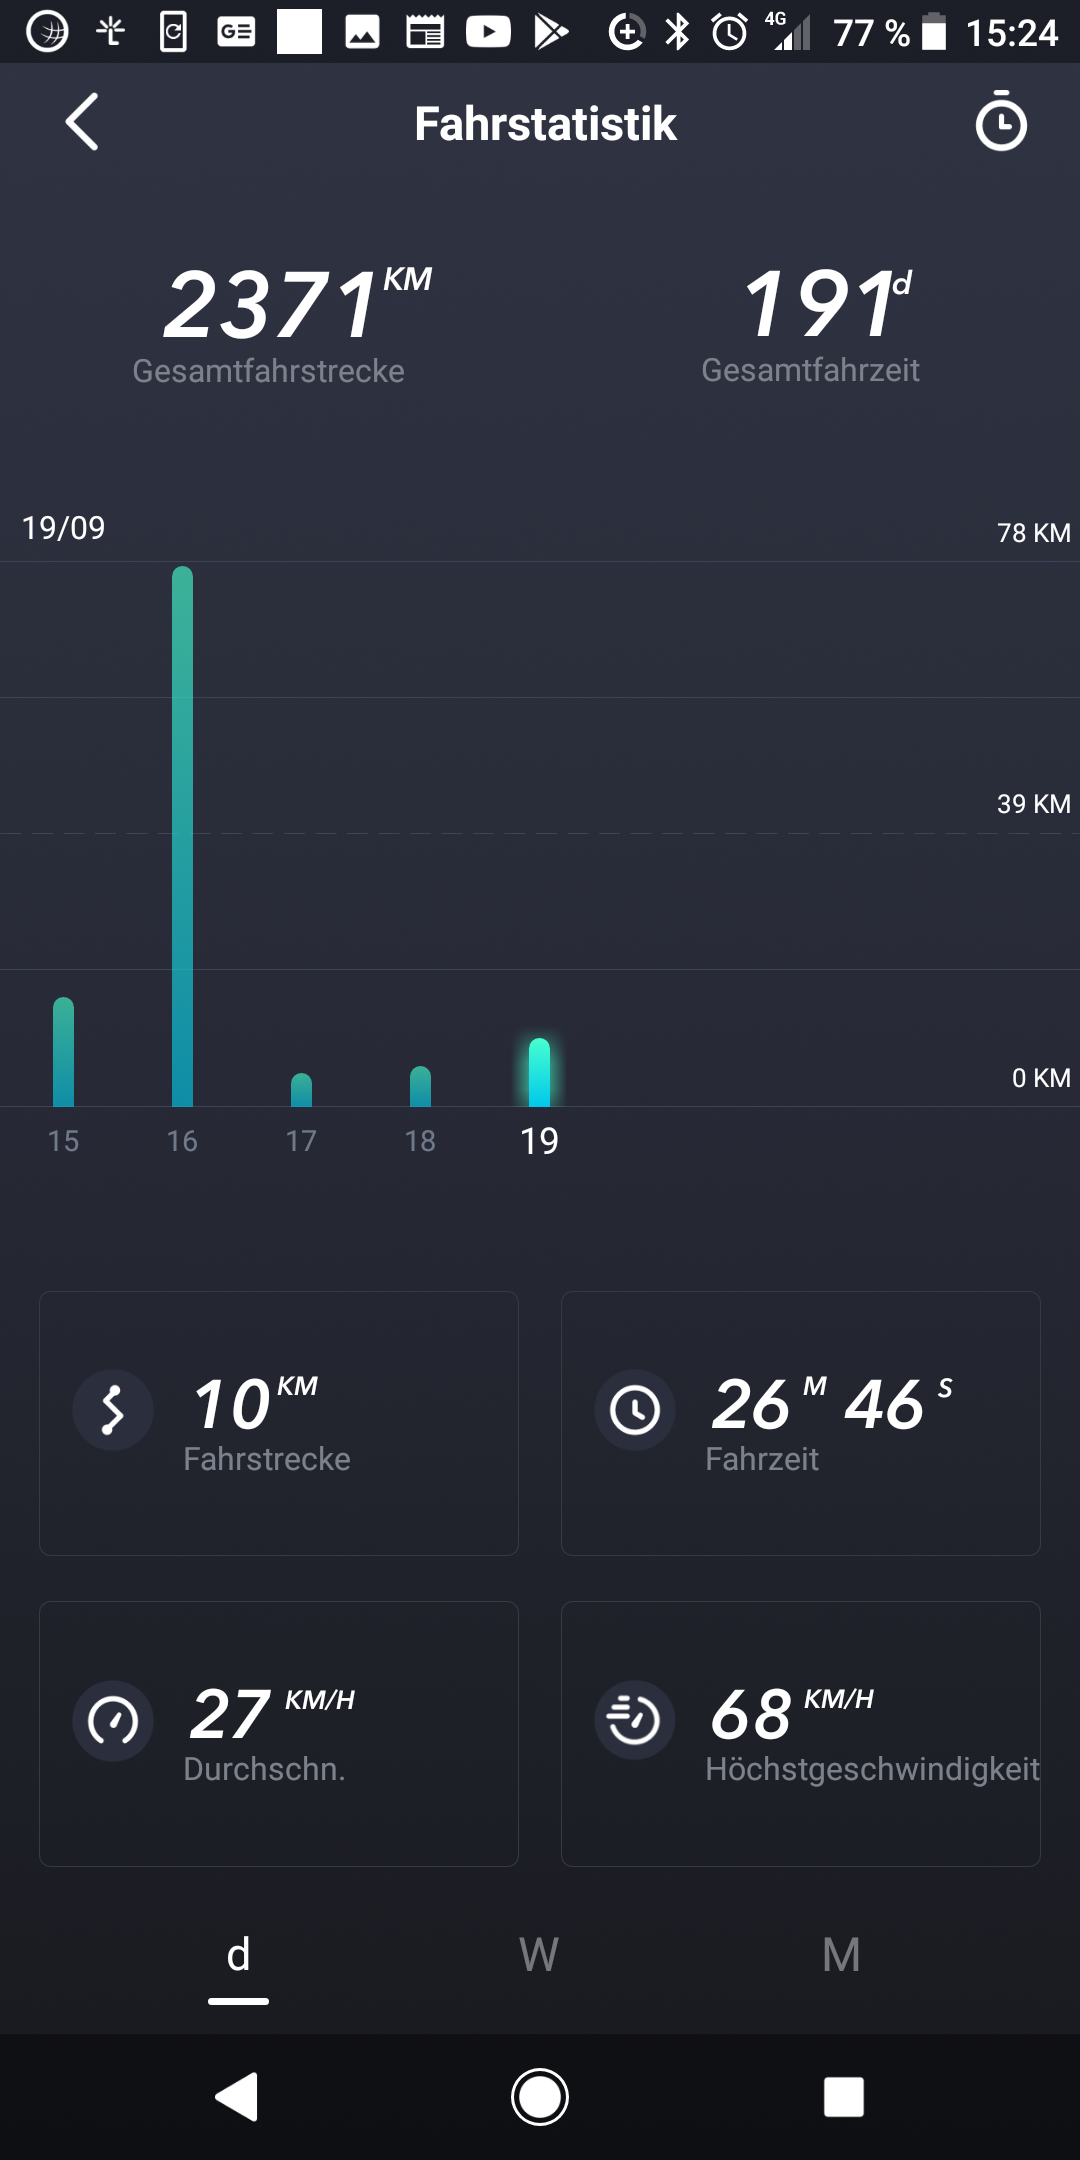1080x2160 pixels.
Task: Tap the Fahrstrecke route icon
Action: tap(113, 1410)
